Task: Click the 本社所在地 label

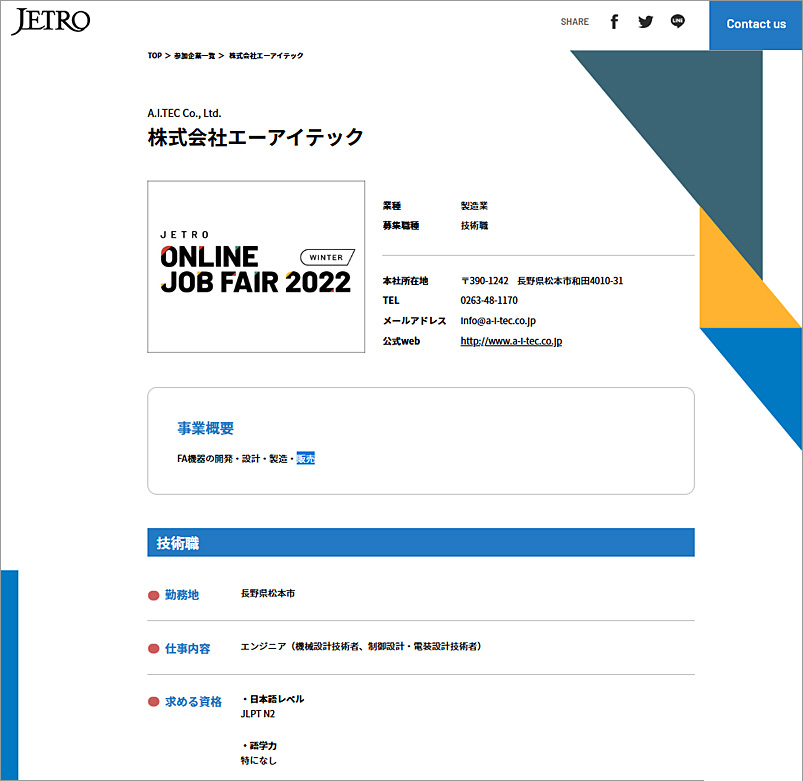Action: click(405, 281)
